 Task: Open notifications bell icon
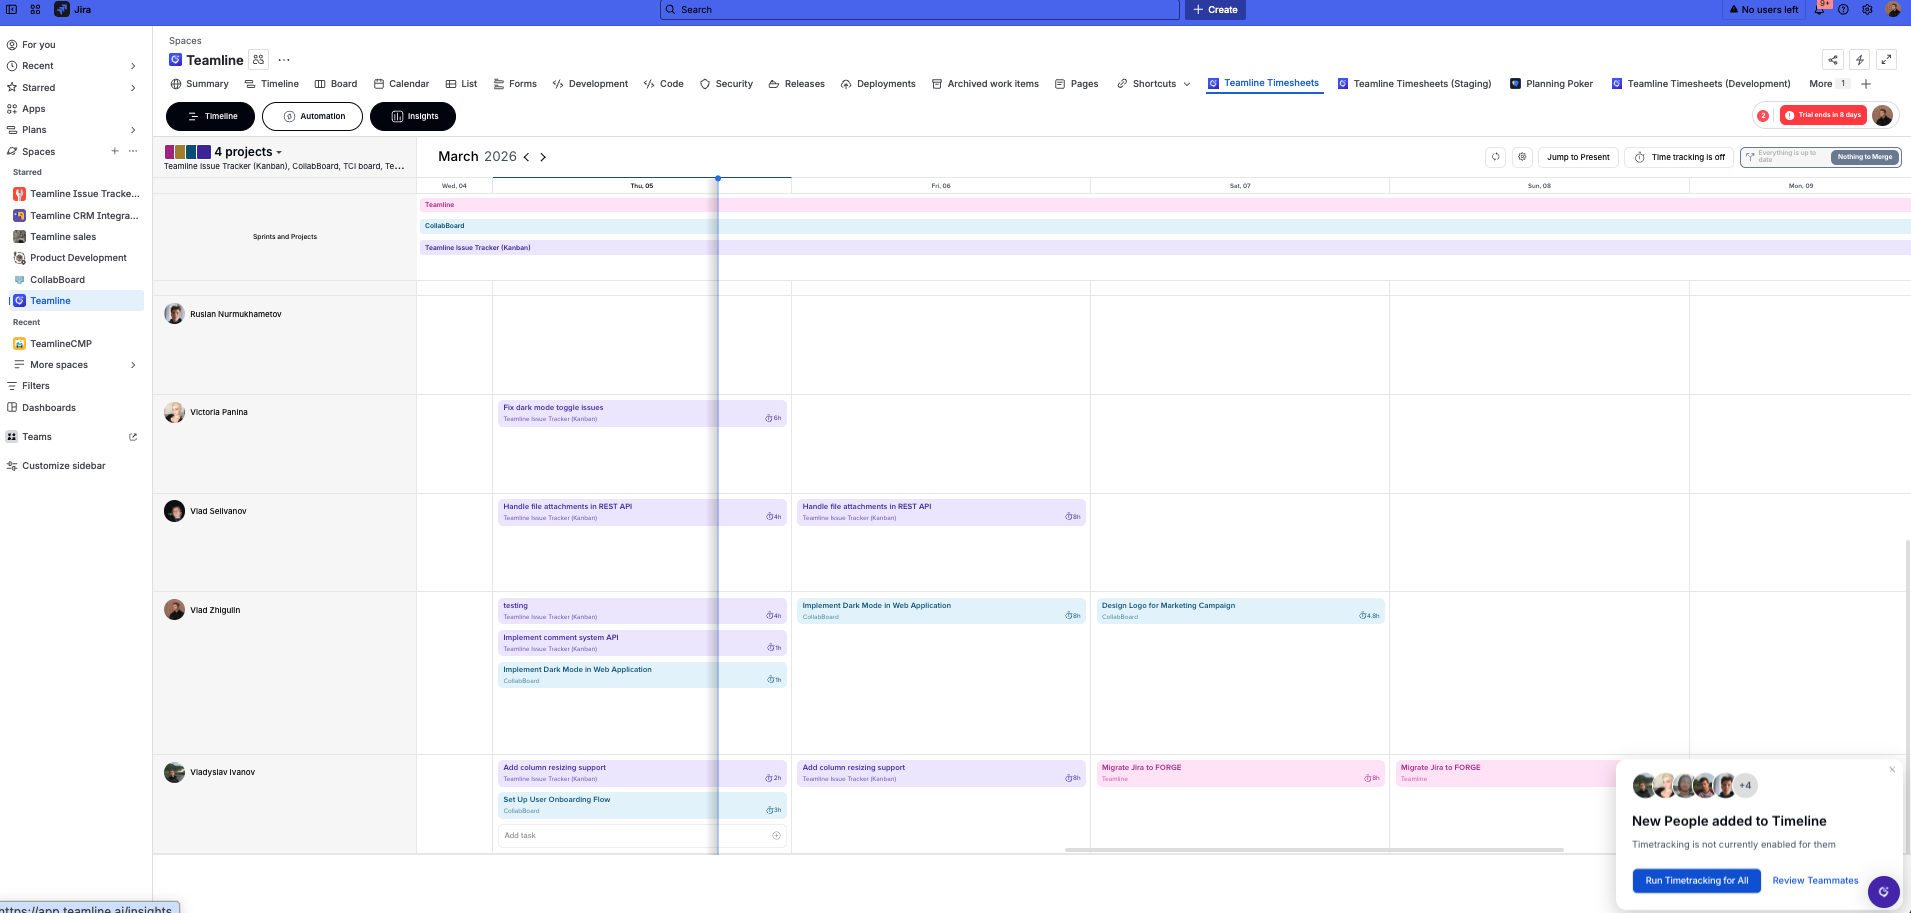(x=1819, y=9)
